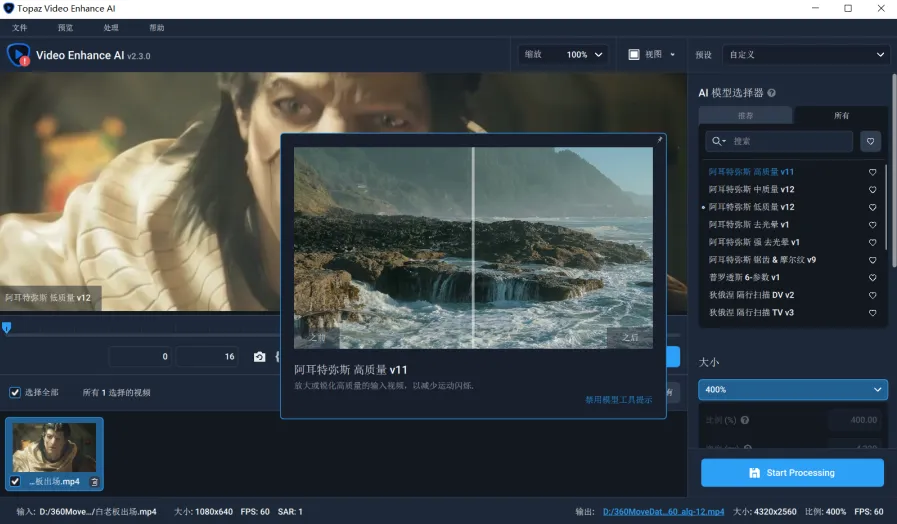The width and height of the screenshot is (897, 524).
Task: Click the help icon next to AI 模型选择器
Action: point(771,93)
